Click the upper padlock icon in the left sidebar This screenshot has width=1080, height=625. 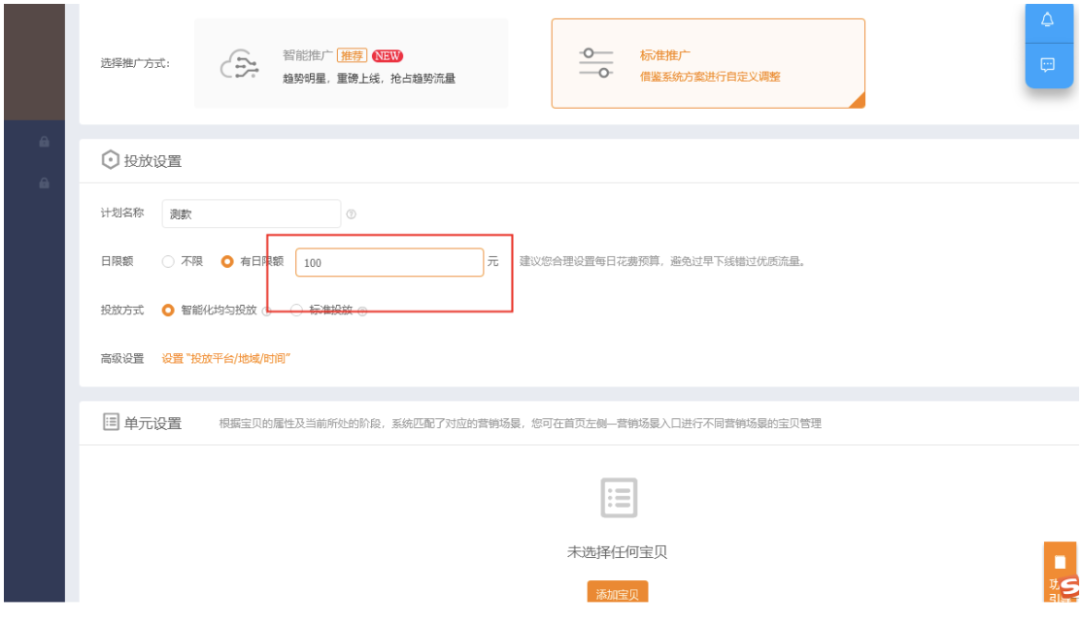[45, 142]
